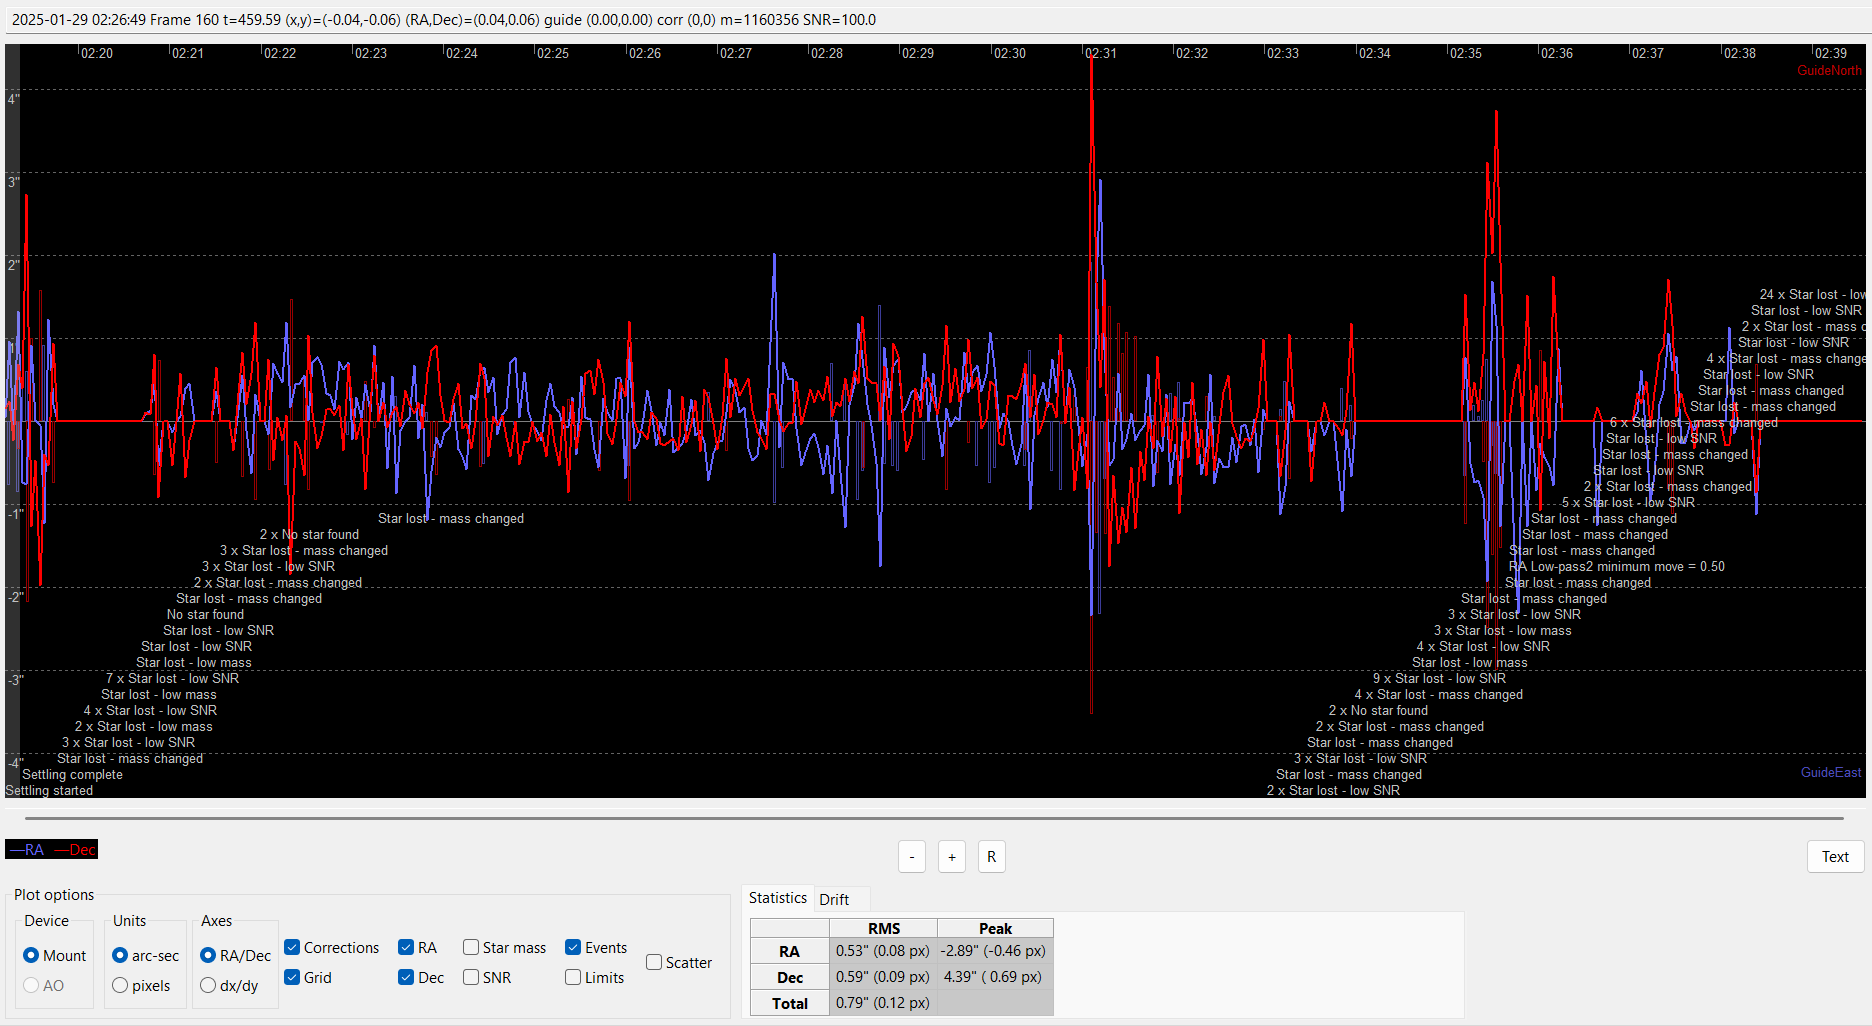Click the RMS column header
Viewport: 1872px width, 1026px height.
(883, 928)
